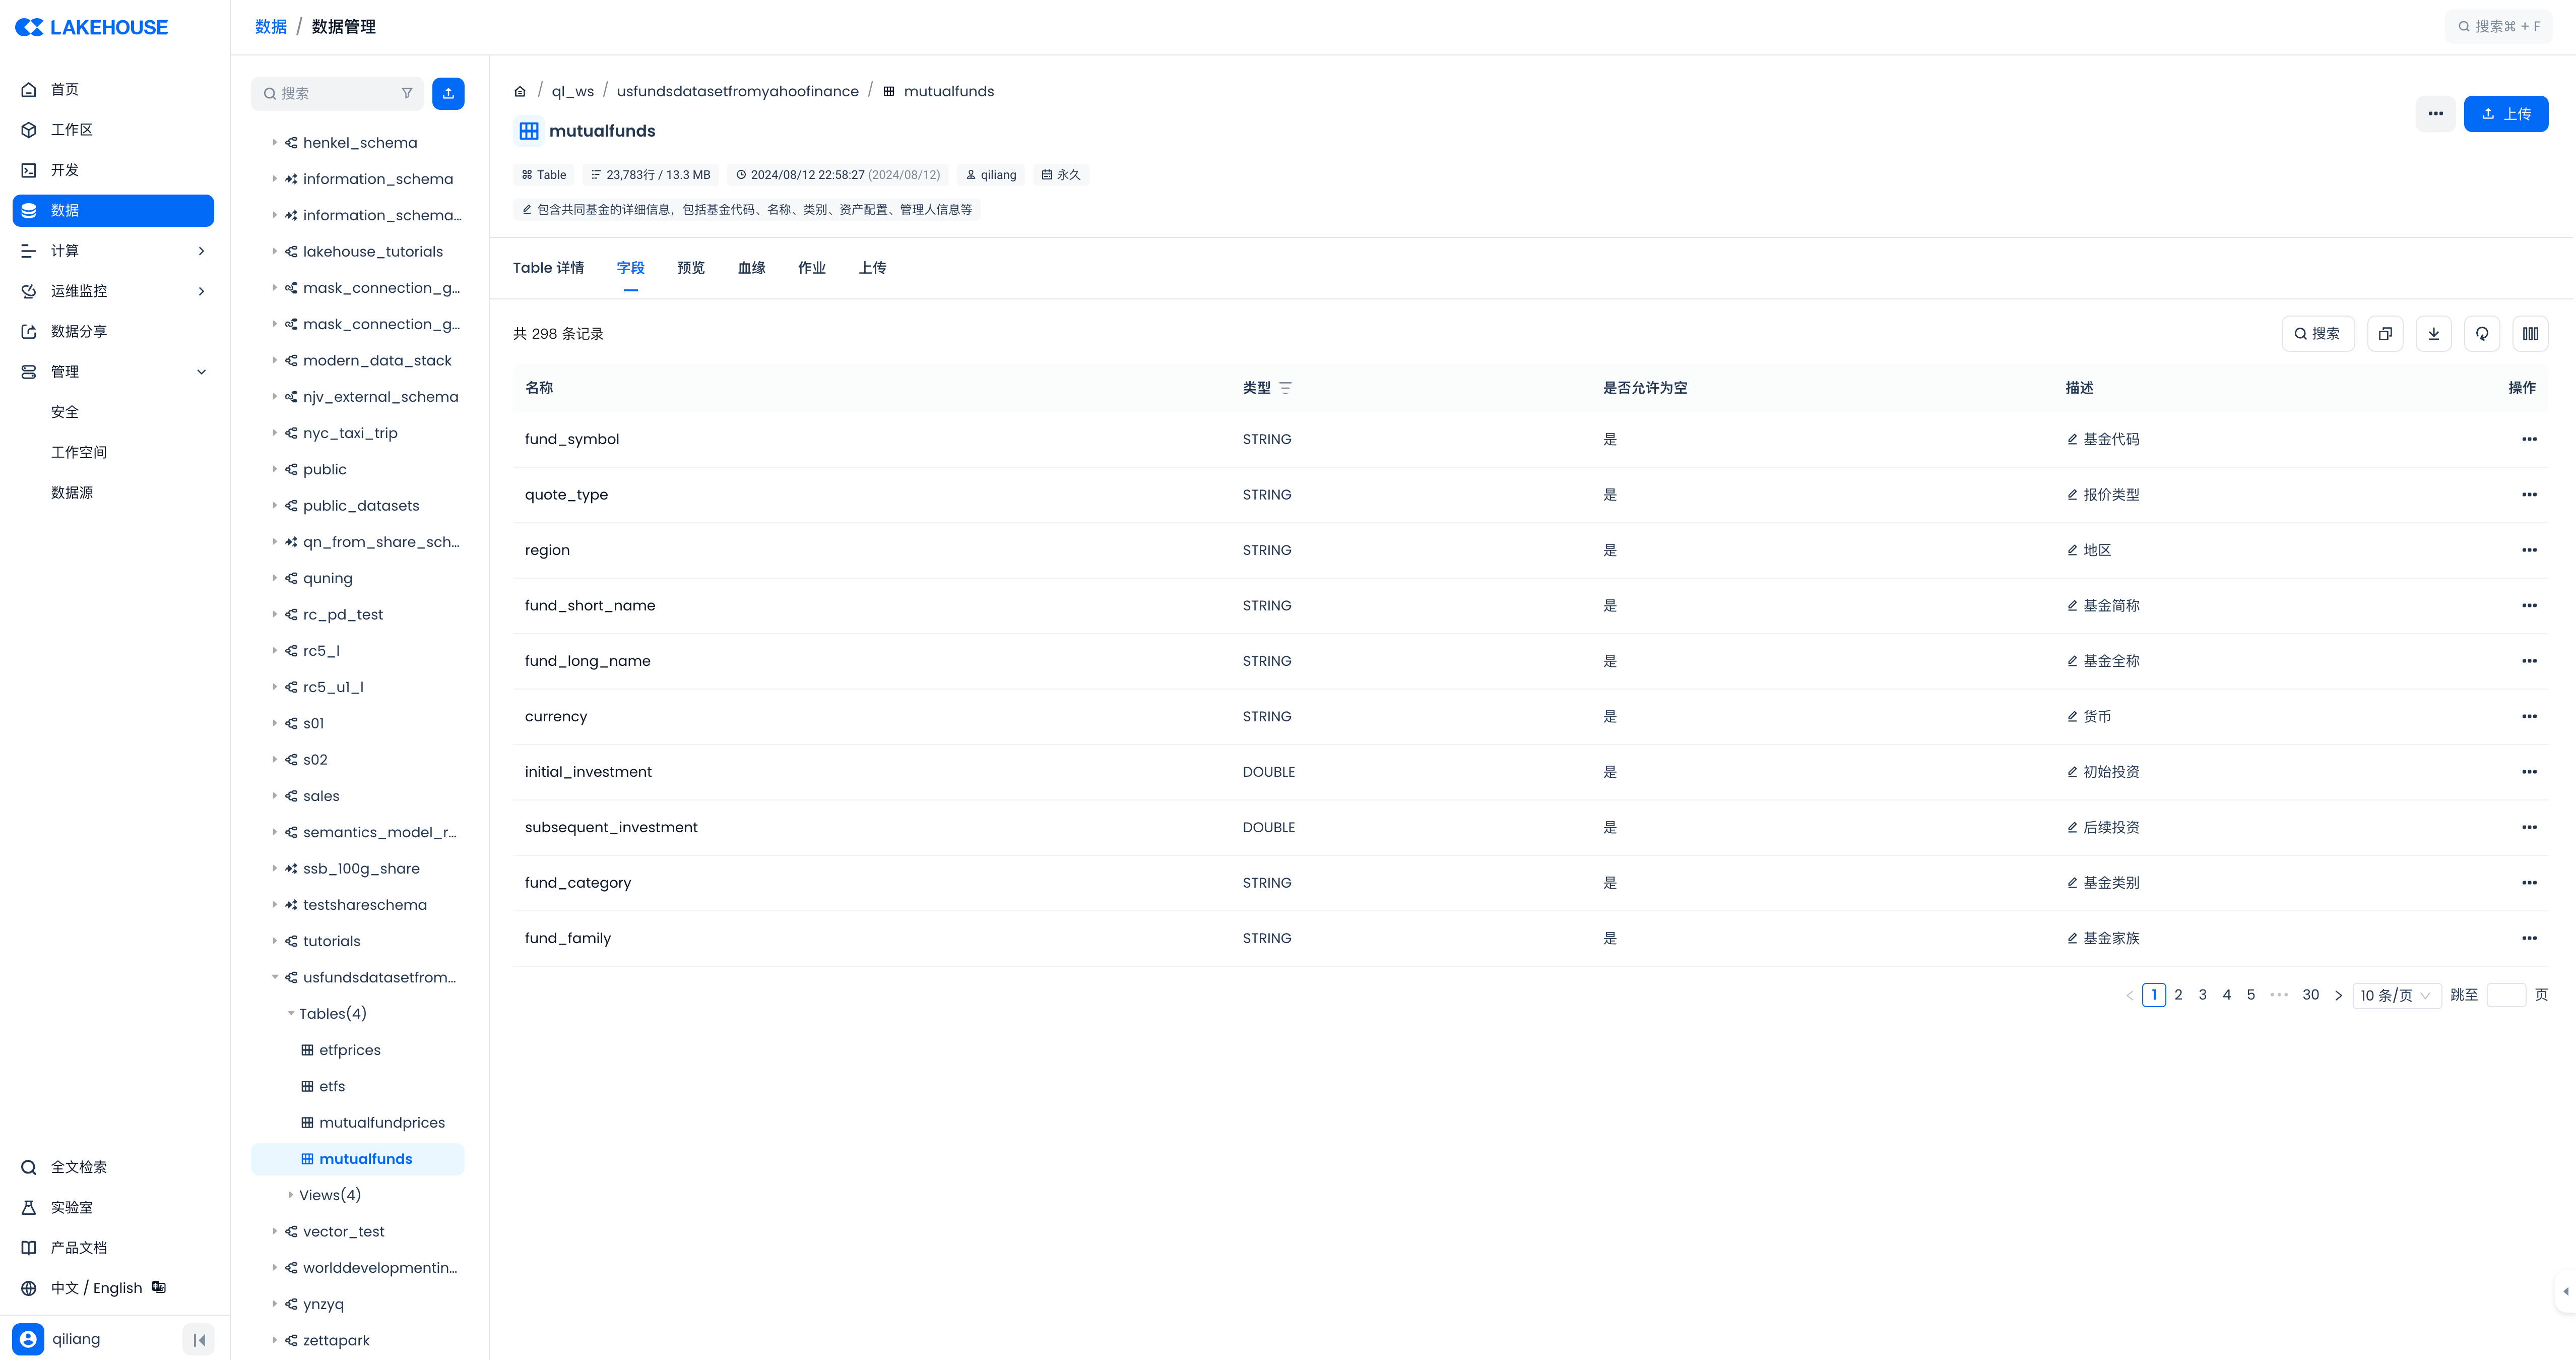Click the refresh icon above the fields table
2576x1360 pixels.
pyautogui.click(x=2482, y=334)
